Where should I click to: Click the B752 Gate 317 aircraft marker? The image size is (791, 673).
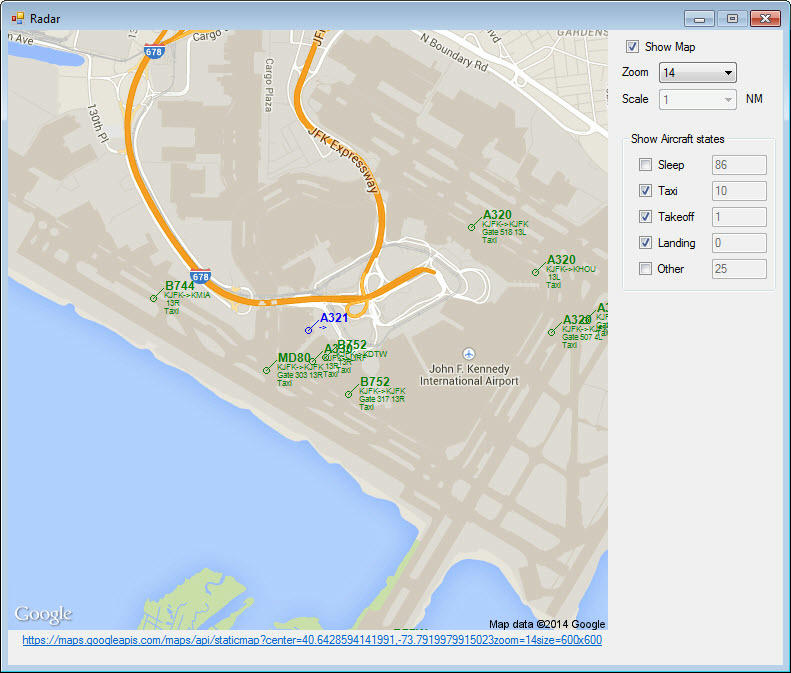pyautogui.click(x=348, y=394)
